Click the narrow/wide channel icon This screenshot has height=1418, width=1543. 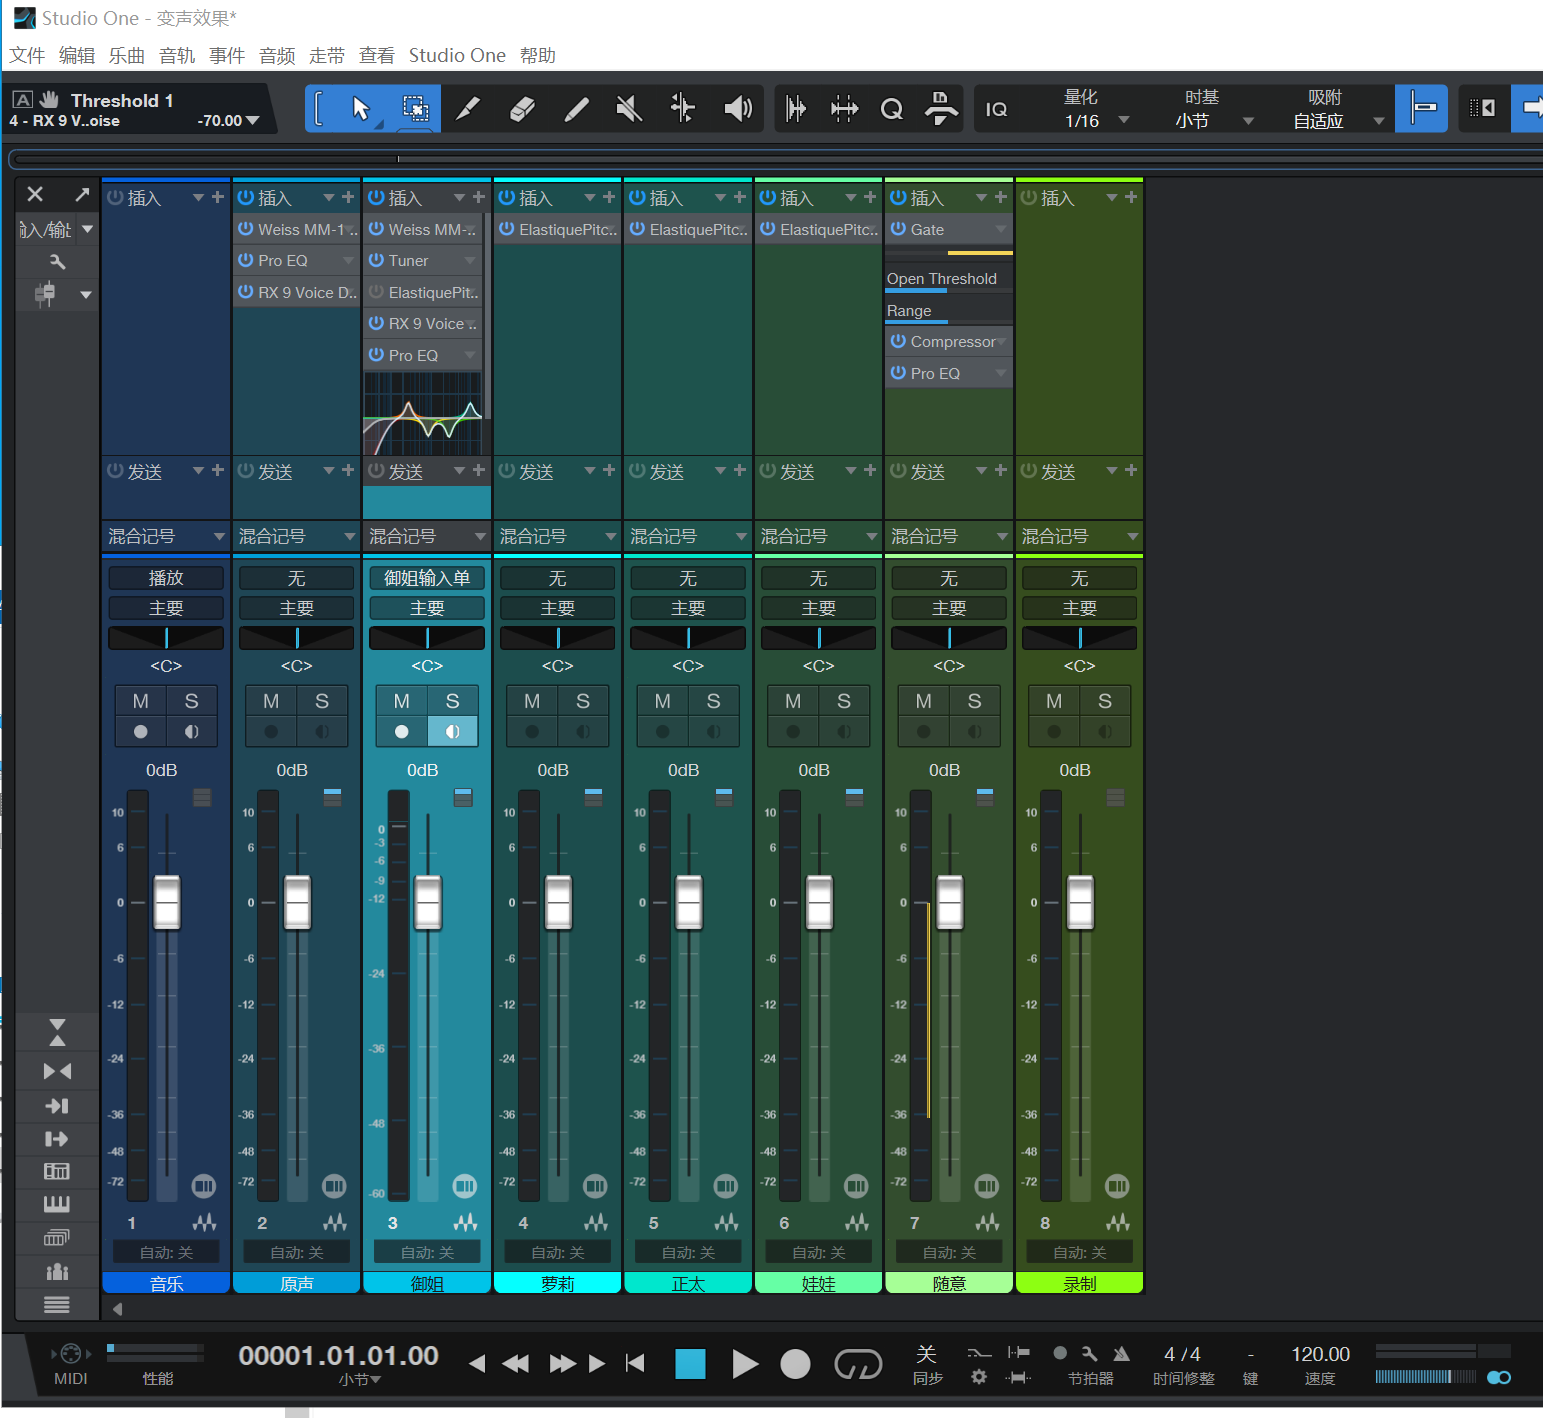click(57, 1071)
